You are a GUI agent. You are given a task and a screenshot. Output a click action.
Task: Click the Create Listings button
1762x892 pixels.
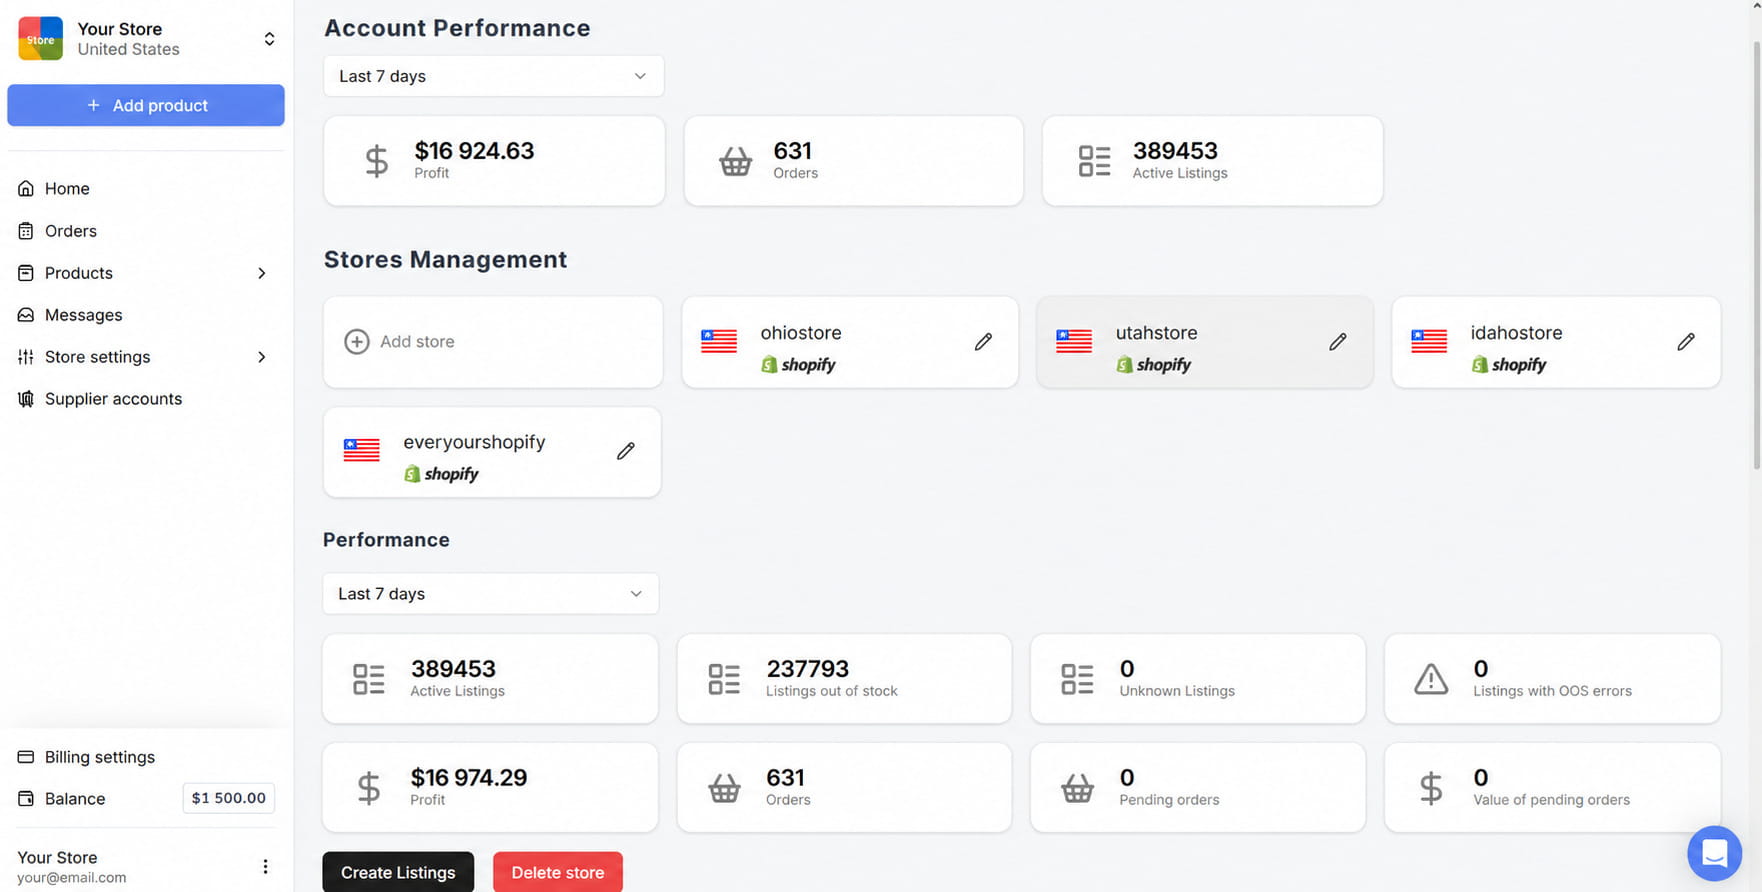tap(398, 872)
